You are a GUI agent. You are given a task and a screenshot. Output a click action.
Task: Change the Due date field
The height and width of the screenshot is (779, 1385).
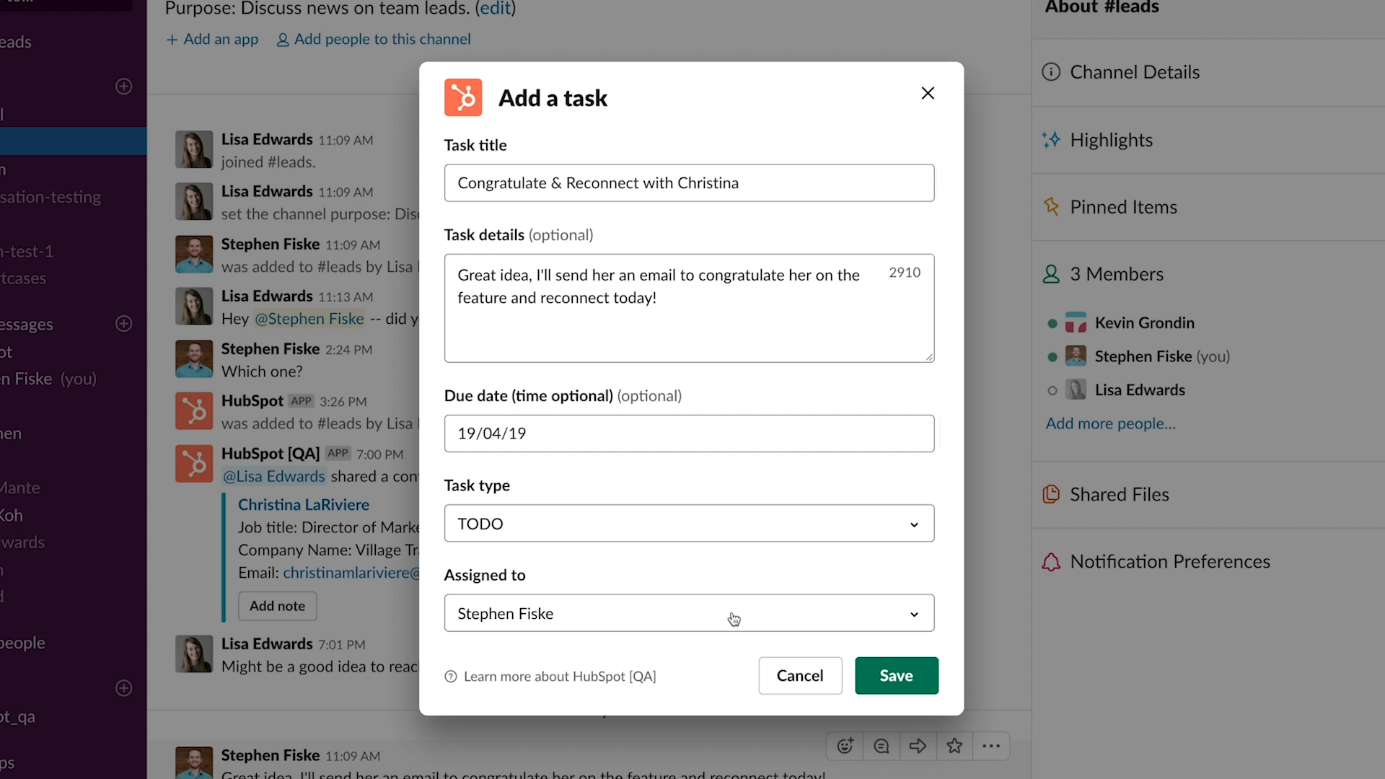pos(689,434)
